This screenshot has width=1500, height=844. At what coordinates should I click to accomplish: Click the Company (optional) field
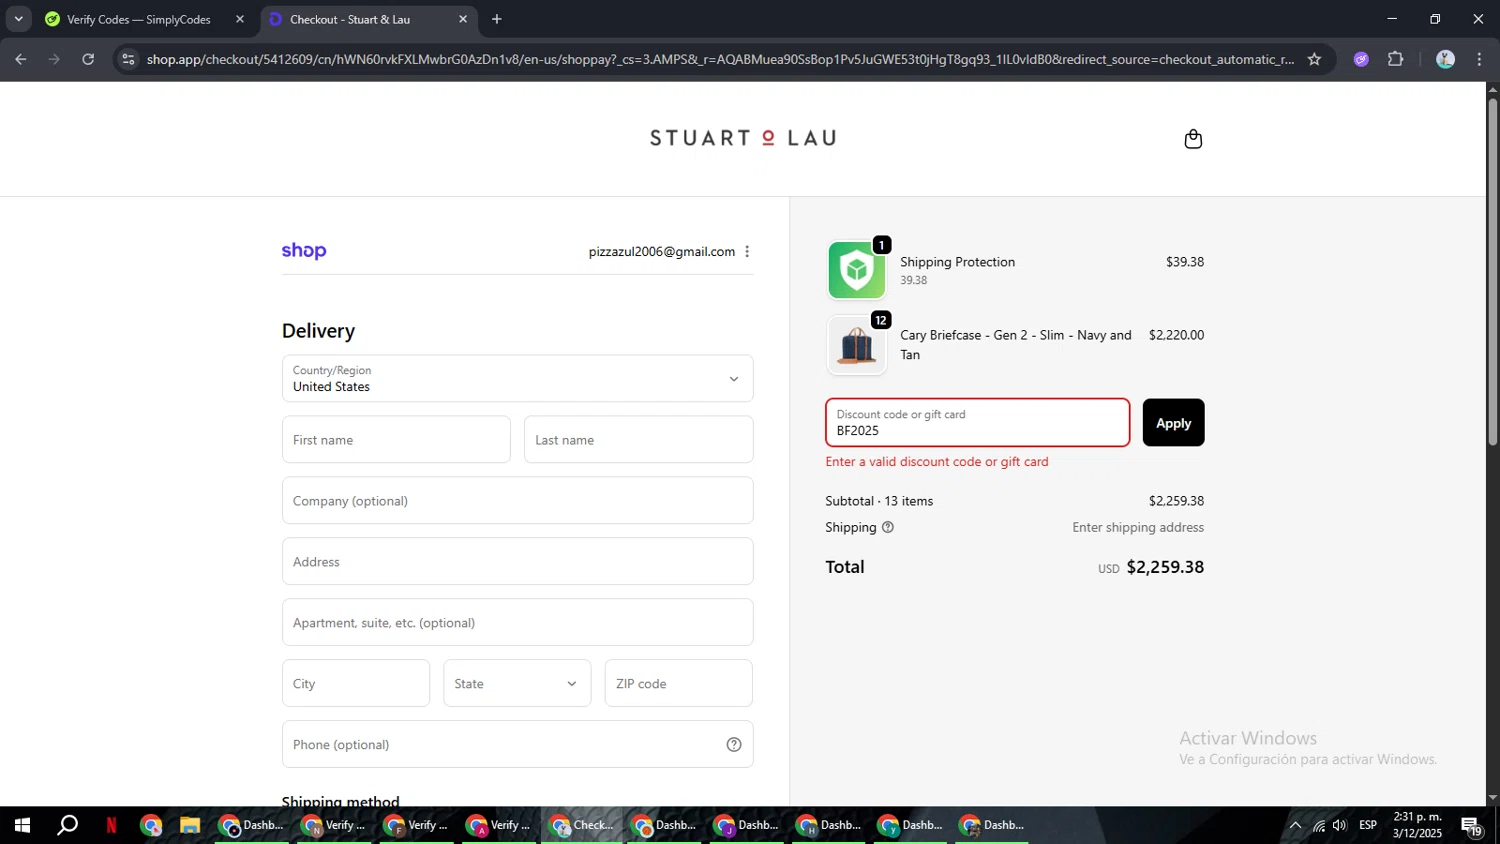pyautogui.click(x=517, y=501)
